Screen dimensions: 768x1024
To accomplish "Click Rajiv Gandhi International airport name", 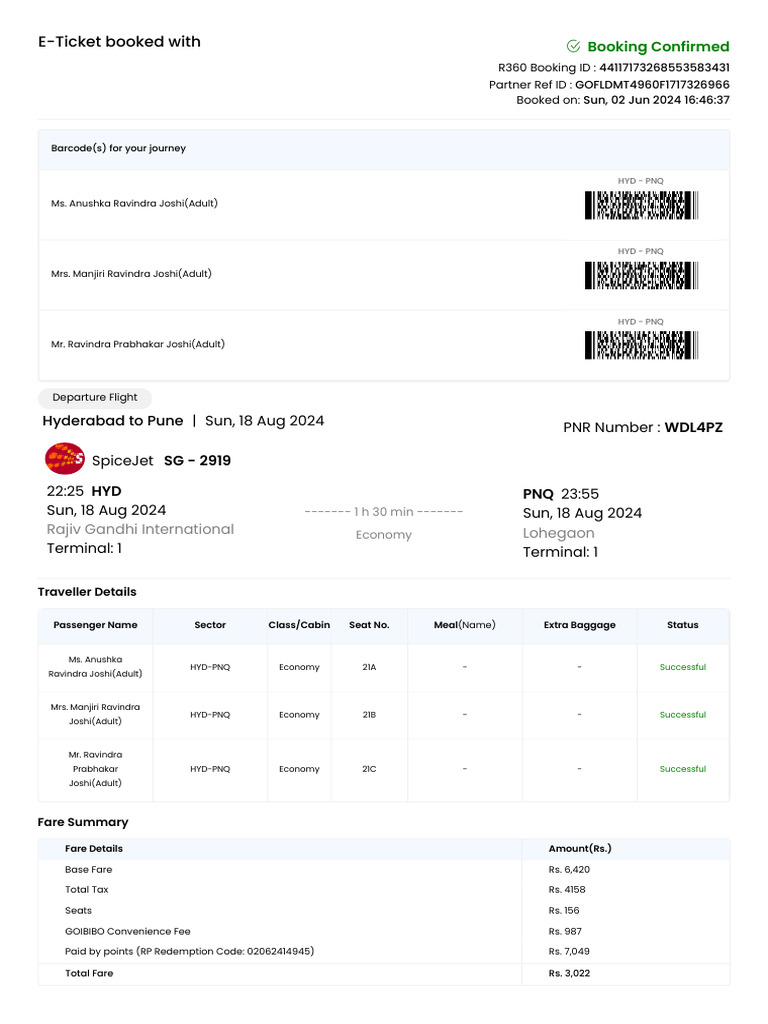I will click(x=140, y=529).
